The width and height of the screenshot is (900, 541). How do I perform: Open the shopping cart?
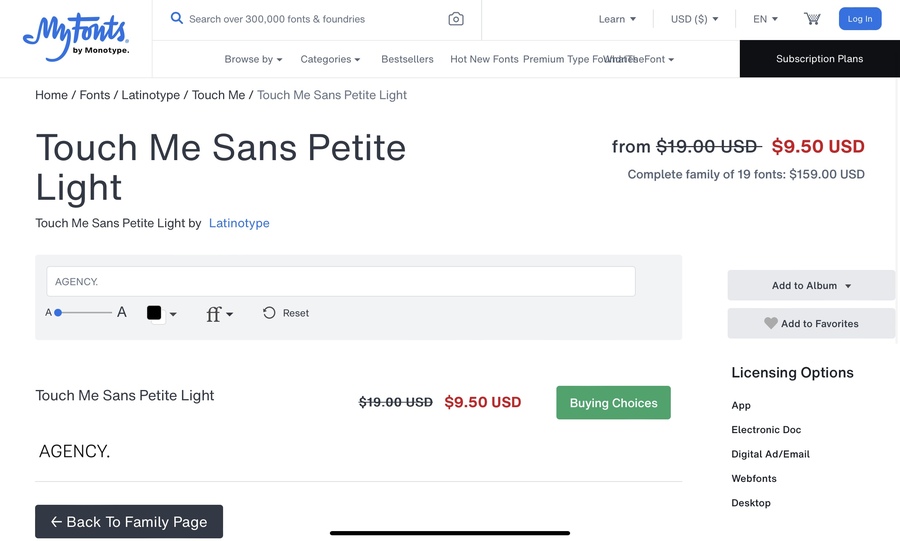pos(812,19)
